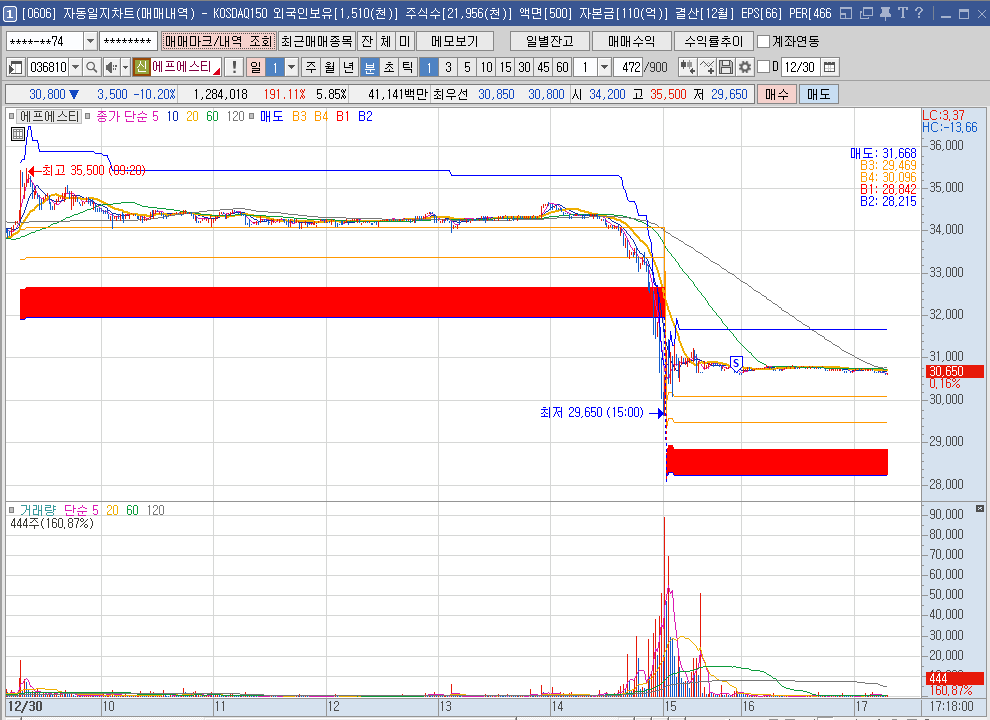The image size is (990, 720).
Task: Toggle the D date checkbox
Action: click(x=764, y=67)
